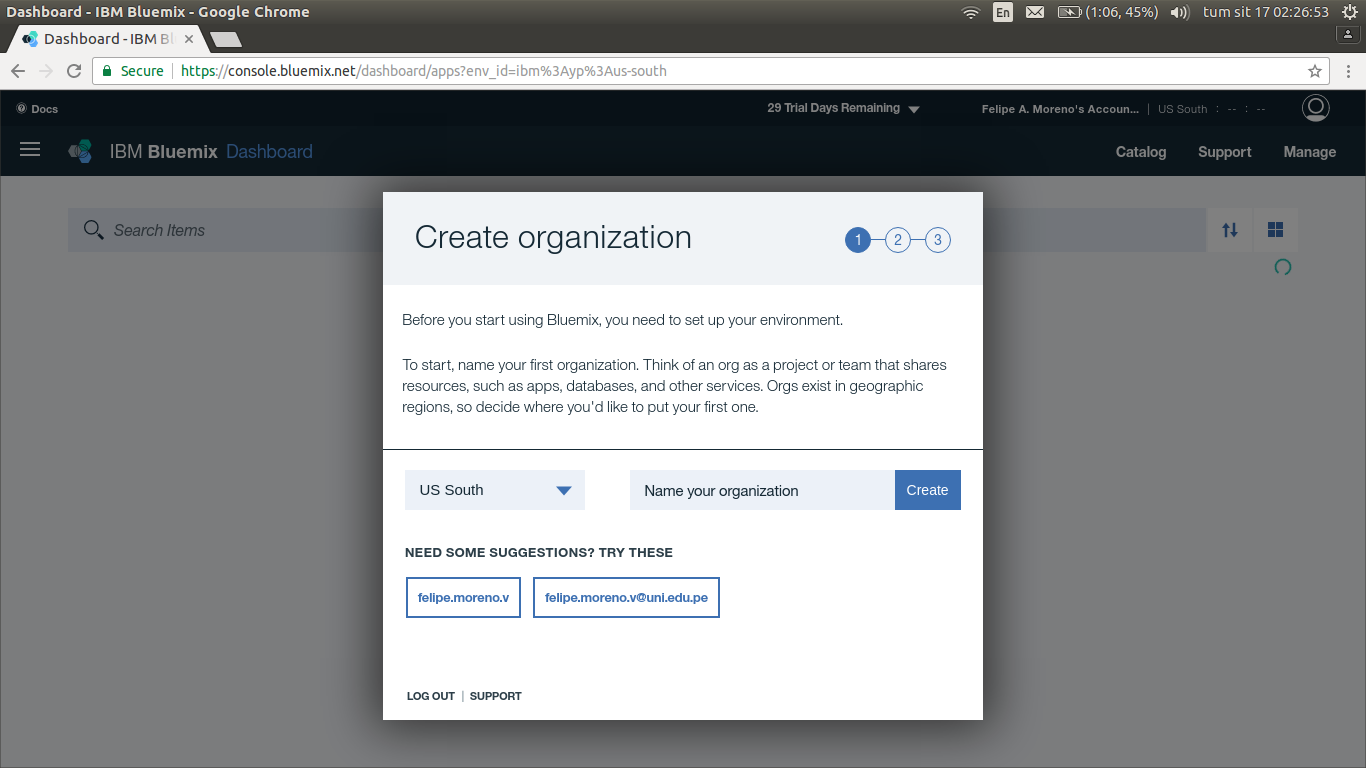Screen dimensions: 1366x768
Task: Open the Manage menu
Action: pyautogui.click(x=1310, y=152)
